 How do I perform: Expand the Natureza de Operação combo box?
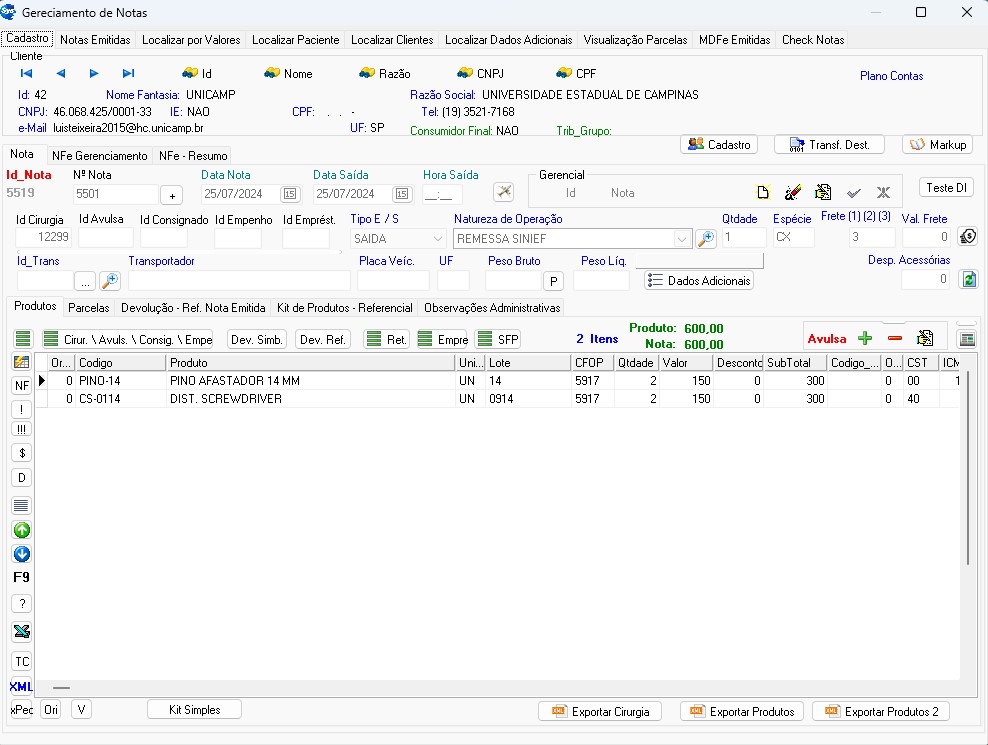point(682,239)
